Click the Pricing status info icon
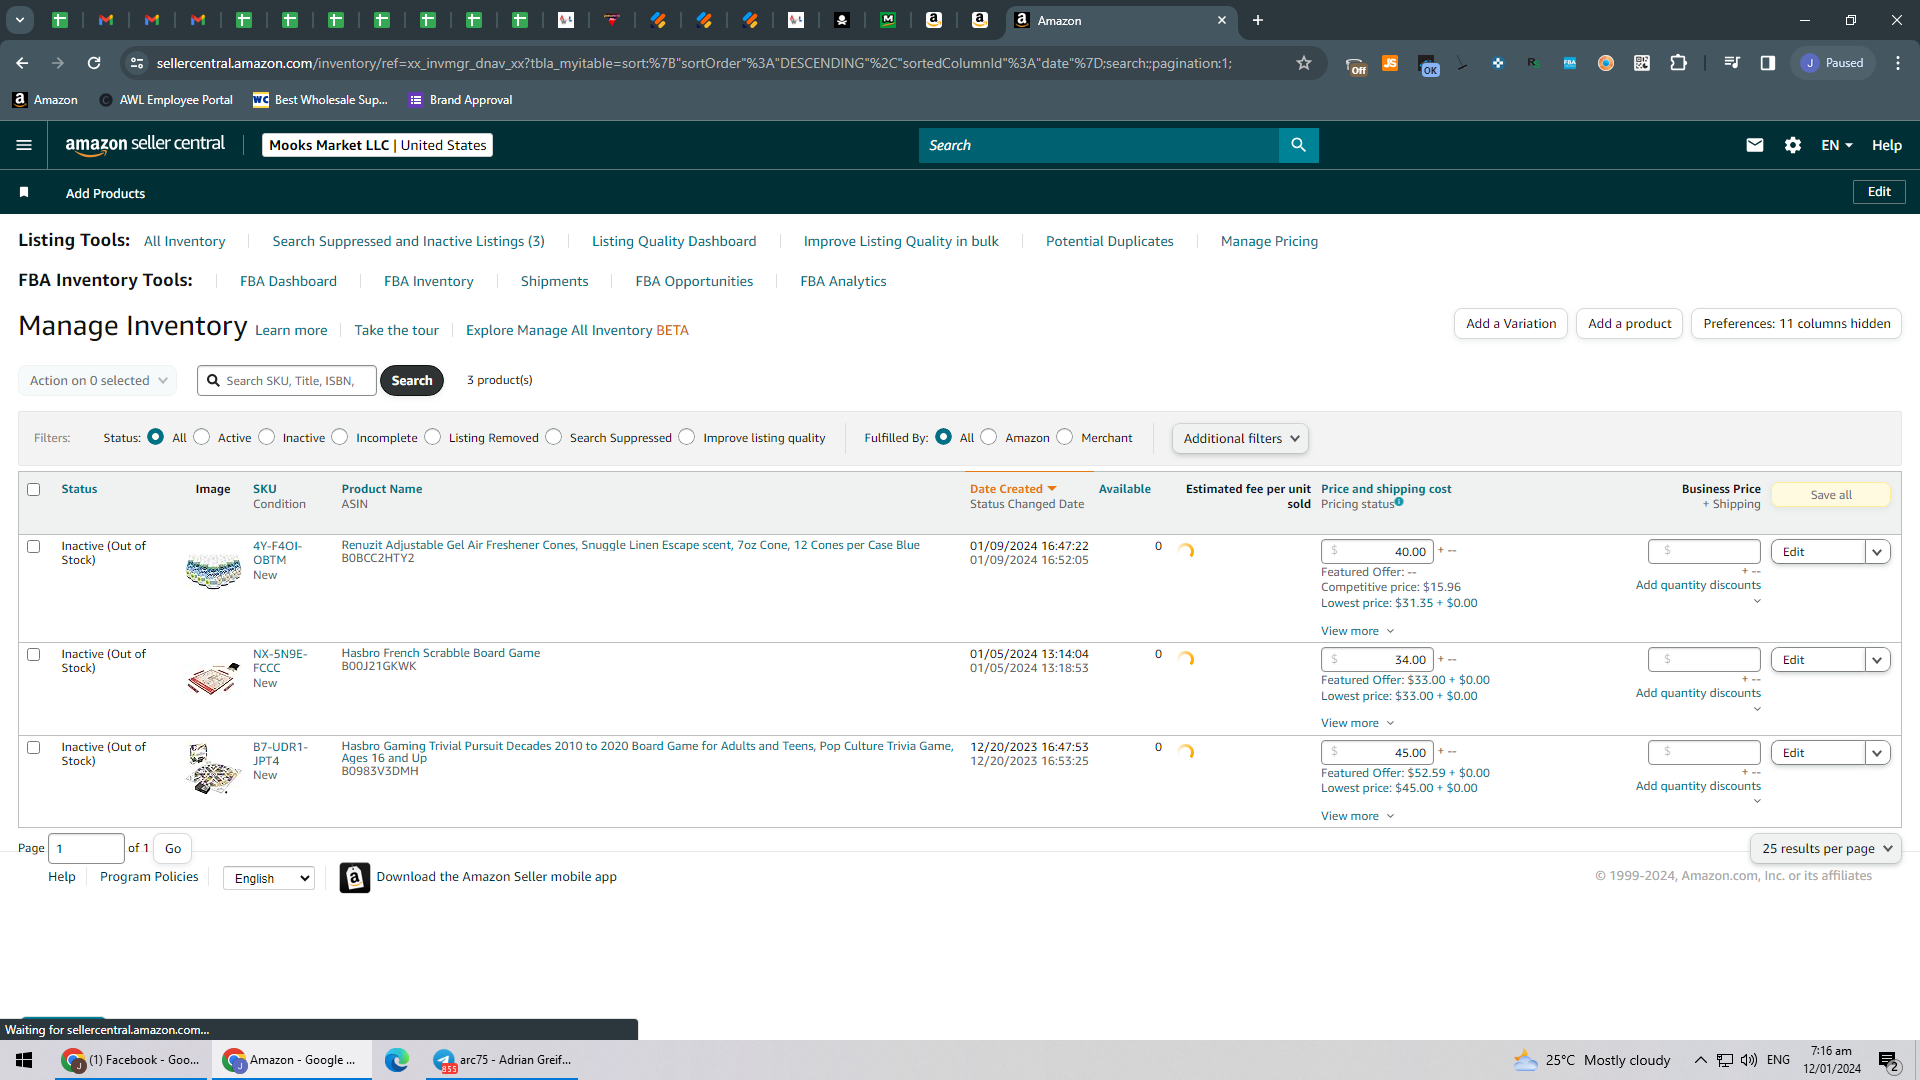Viewport: 1920px width, 1080px height. tap(1399, 502)
